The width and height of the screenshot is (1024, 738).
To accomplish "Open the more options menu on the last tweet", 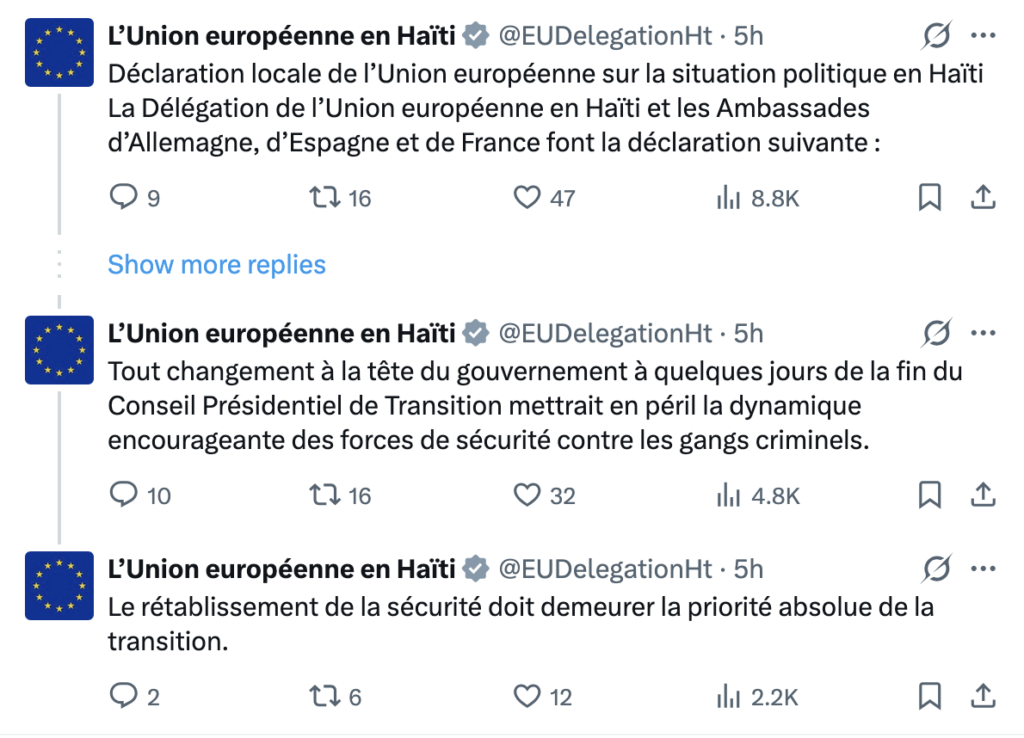I will pos(984,566).
